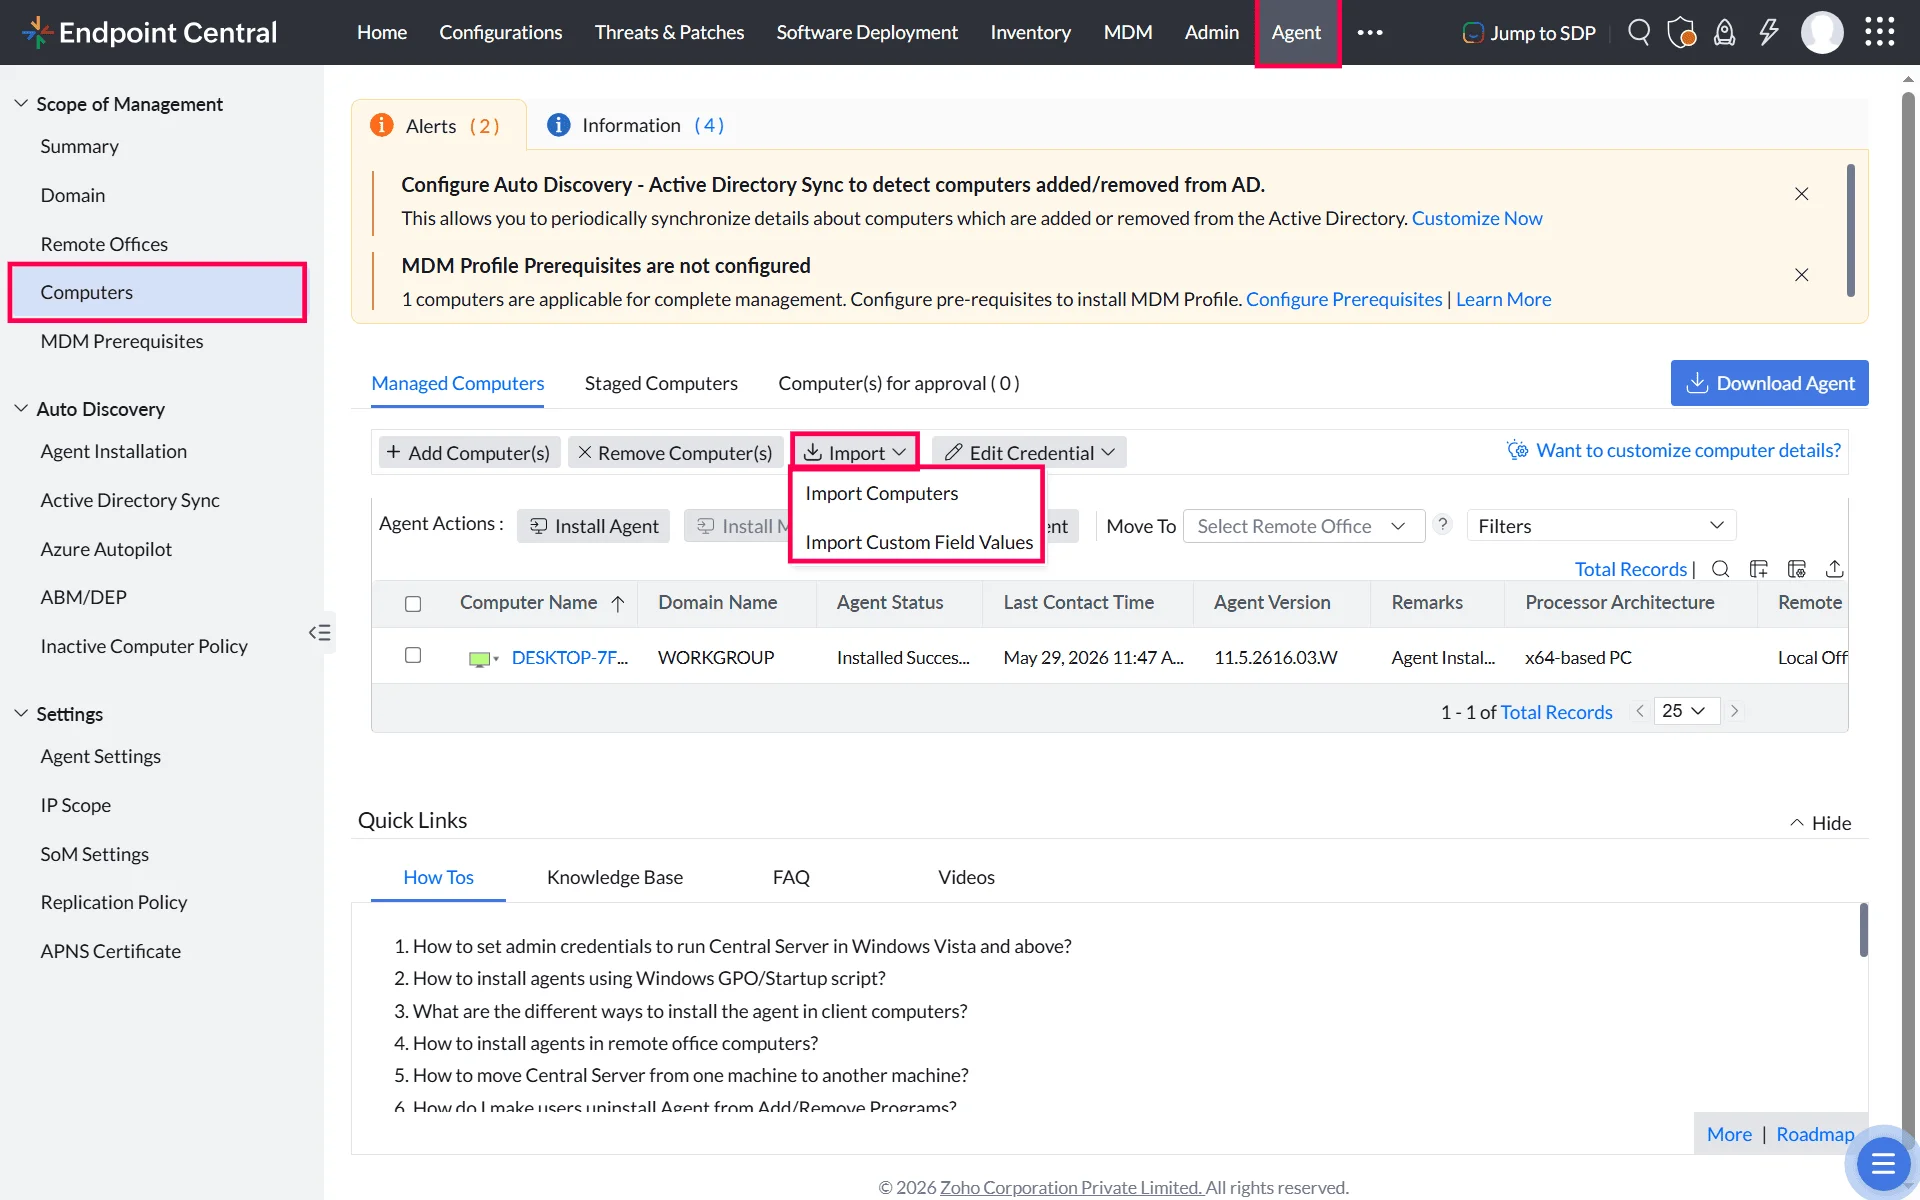Switch to the Knowledge Base tab
Image resolution: width=1920 pixels, height=1200 pixels.
click(x=615, y=877)
